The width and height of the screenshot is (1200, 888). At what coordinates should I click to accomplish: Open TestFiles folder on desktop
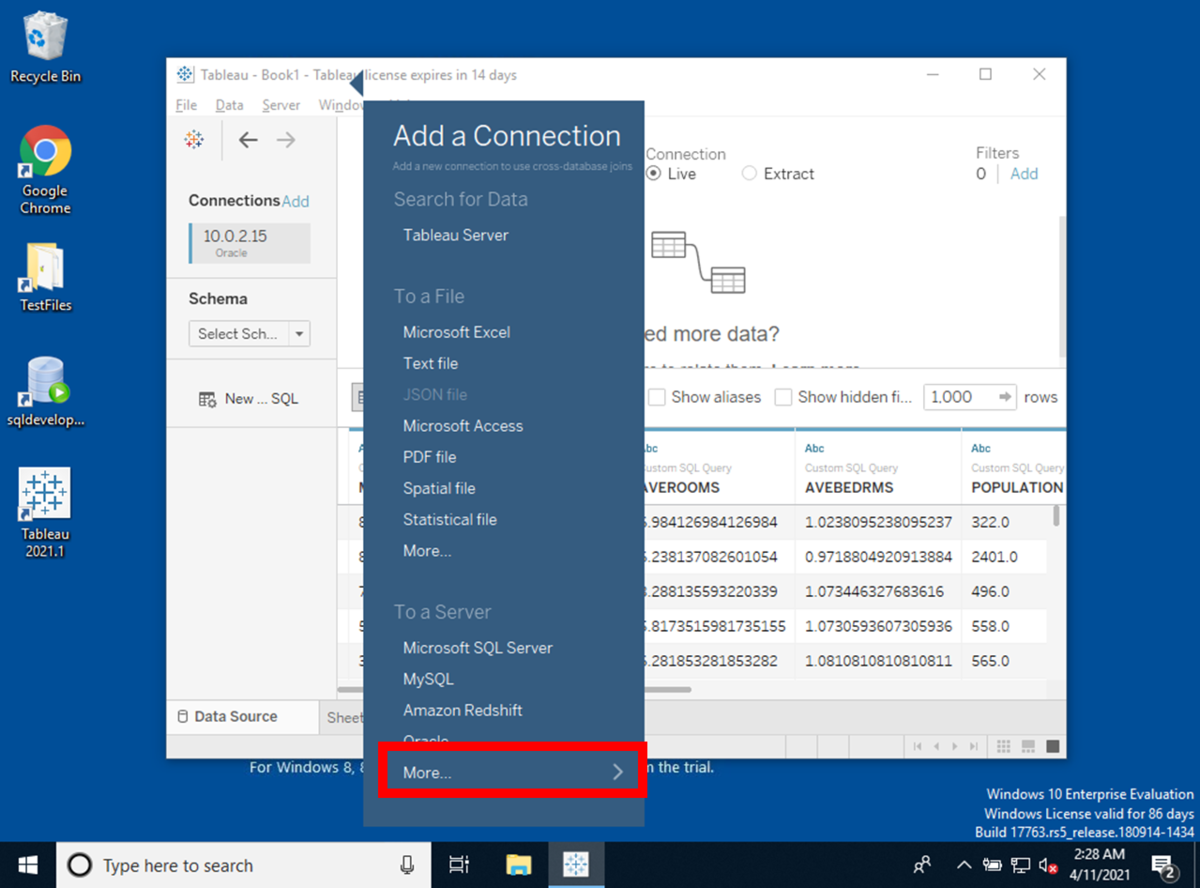[x=45, y=277]
